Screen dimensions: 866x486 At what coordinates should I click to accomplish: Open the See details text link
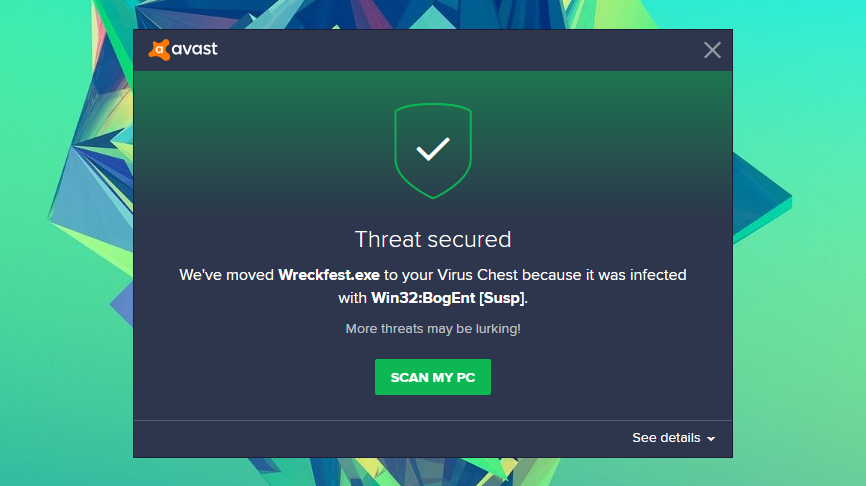point(666,438)
